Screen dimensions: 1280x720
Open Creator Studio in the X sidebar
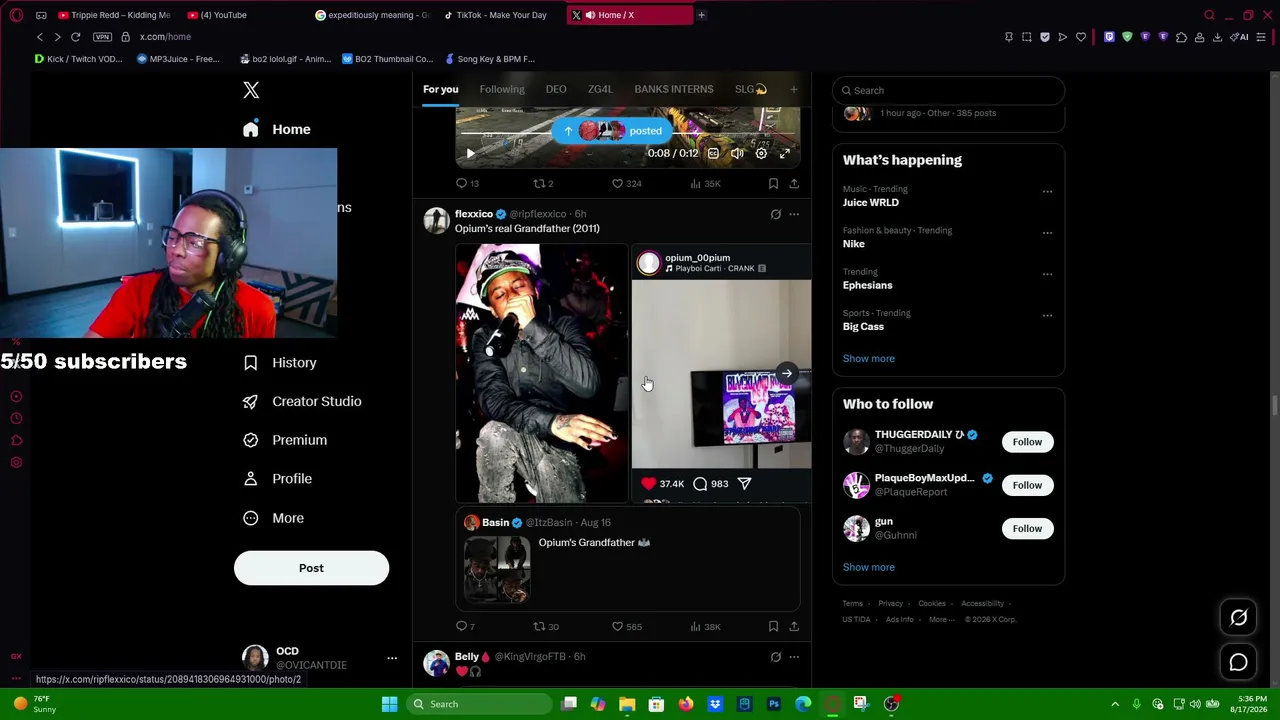pyautogui.click(x=302, y=401)
